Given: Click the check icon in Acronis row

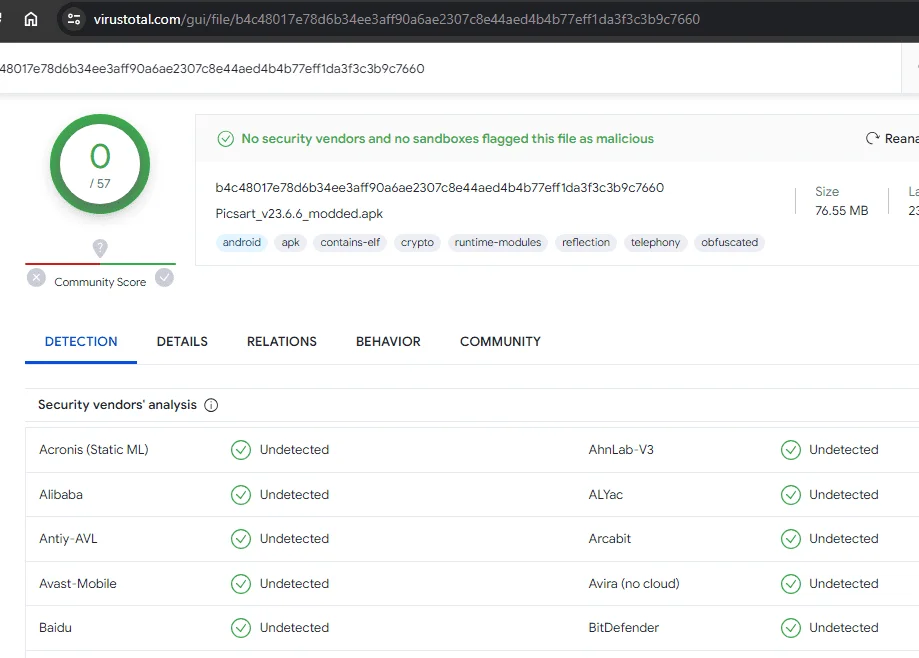Looking at the screenshot, I should tap(240, 450).
